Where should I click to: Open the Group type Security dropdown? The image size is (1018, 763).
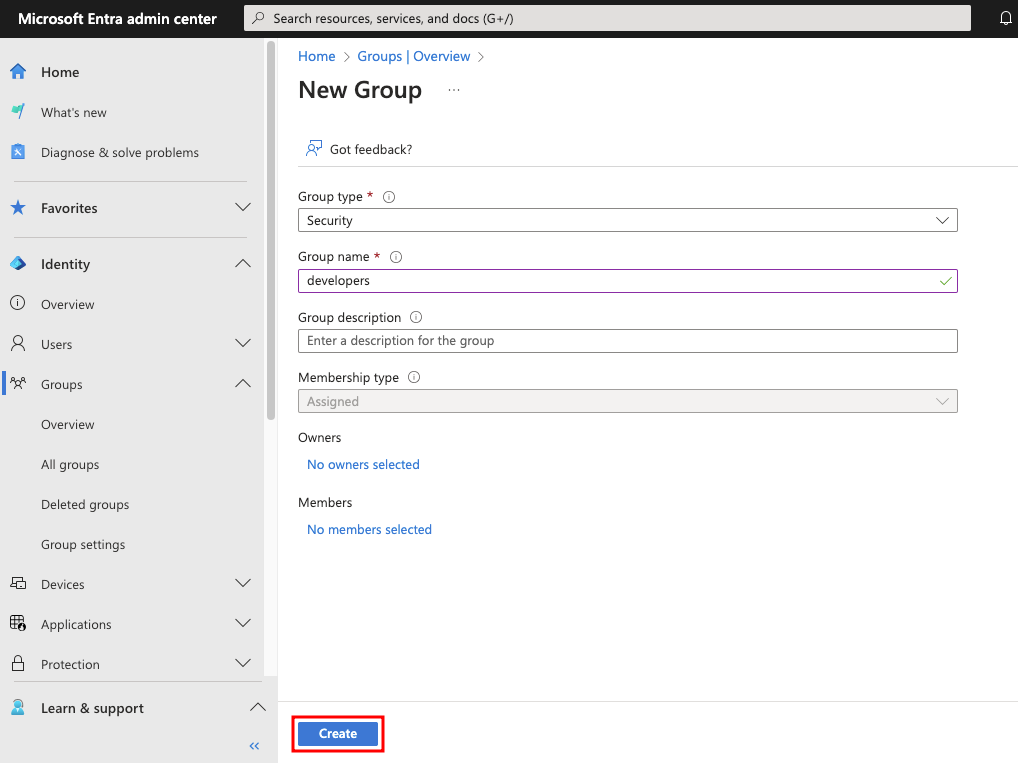click(627, 220)
